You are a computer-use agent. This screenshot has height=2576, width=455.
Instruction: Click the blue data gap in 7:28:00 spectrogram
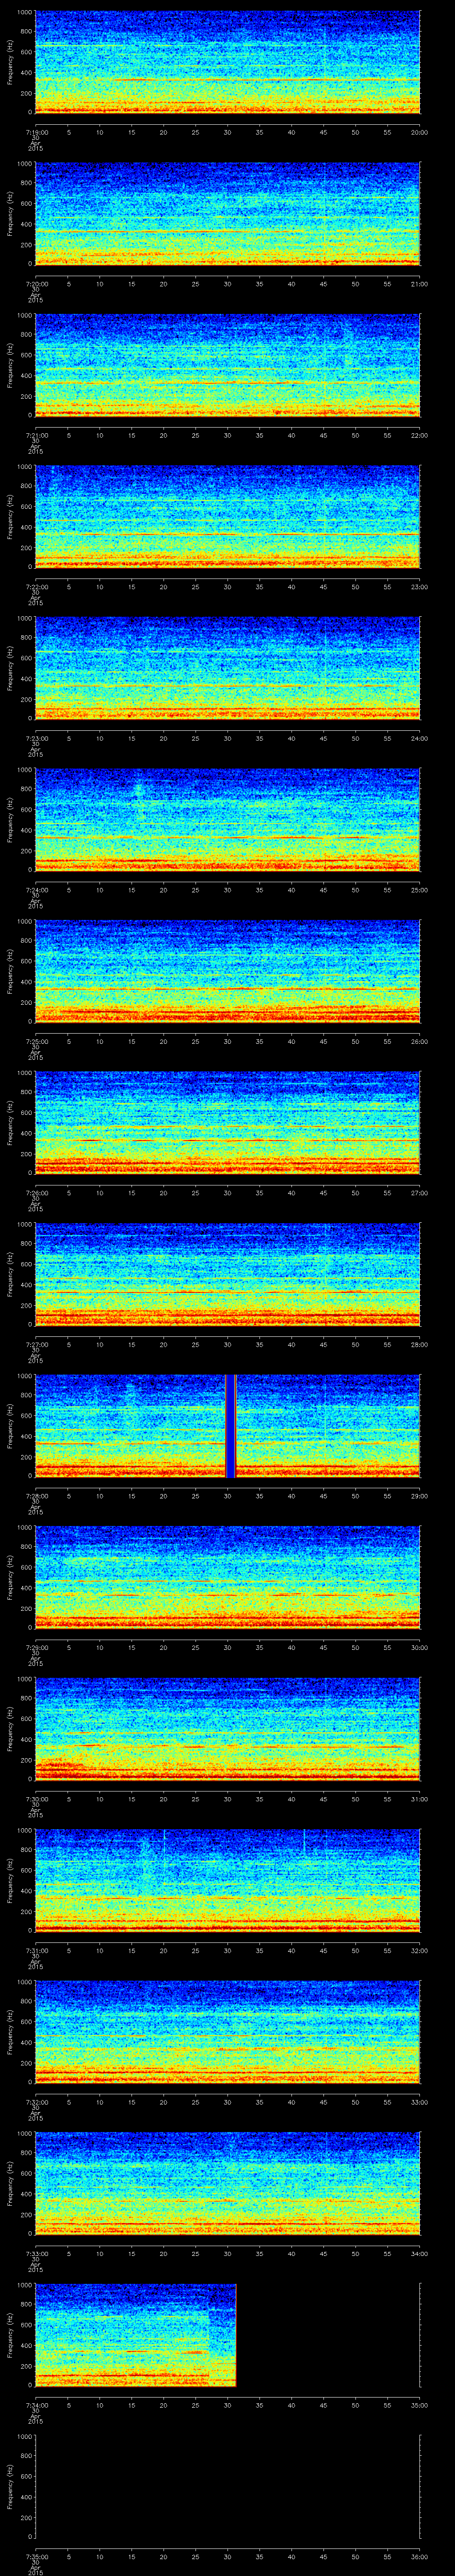230,1425
